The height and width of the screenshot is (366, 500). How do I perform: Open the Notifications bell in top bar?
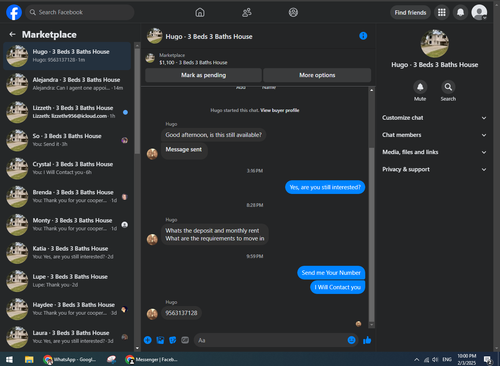pyautogui.click(x=460, y=12)
